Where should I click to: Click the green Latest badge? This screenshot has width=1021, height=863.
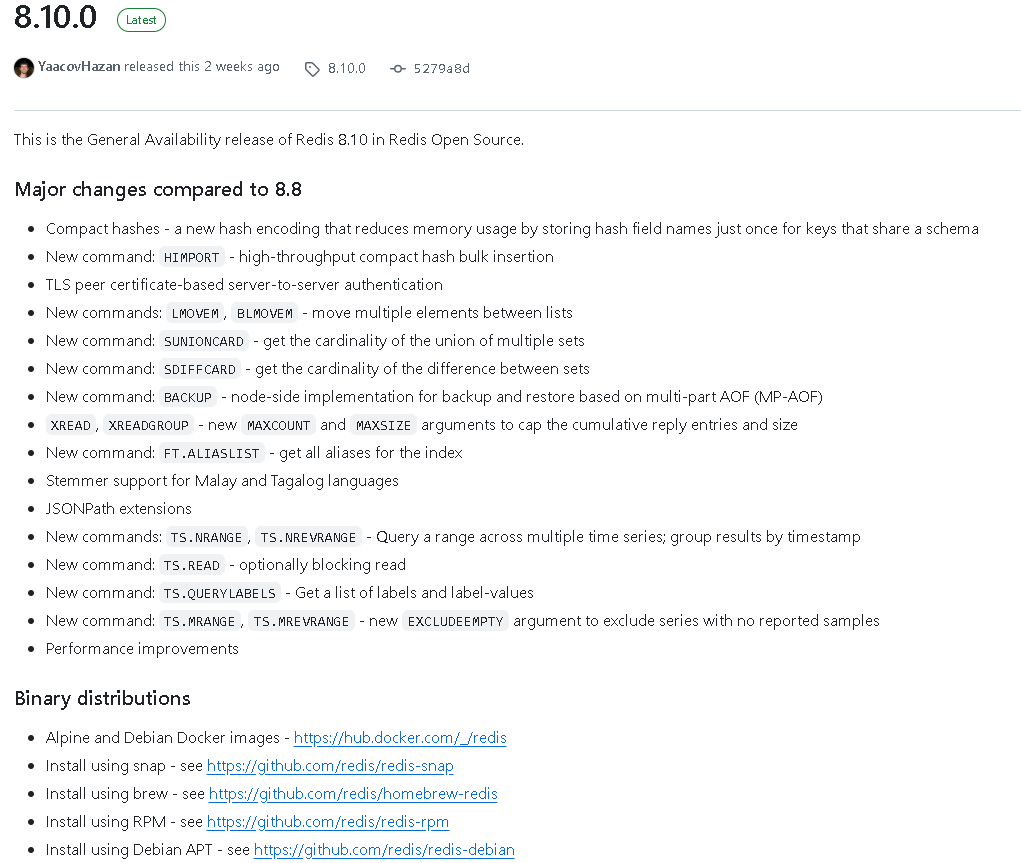click(141, 20)
